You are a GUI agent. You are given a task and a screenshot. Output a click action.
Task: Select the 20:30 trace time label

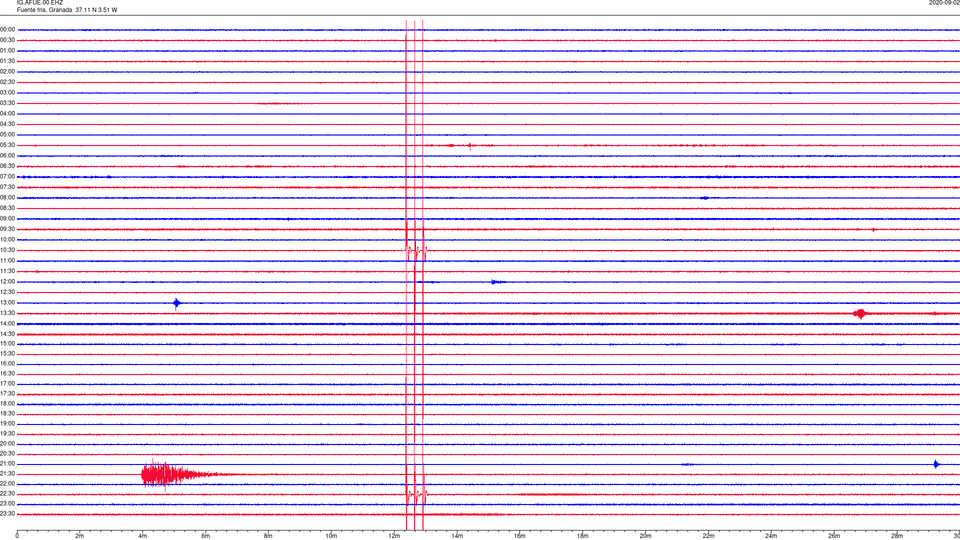[x=8, y=454]
